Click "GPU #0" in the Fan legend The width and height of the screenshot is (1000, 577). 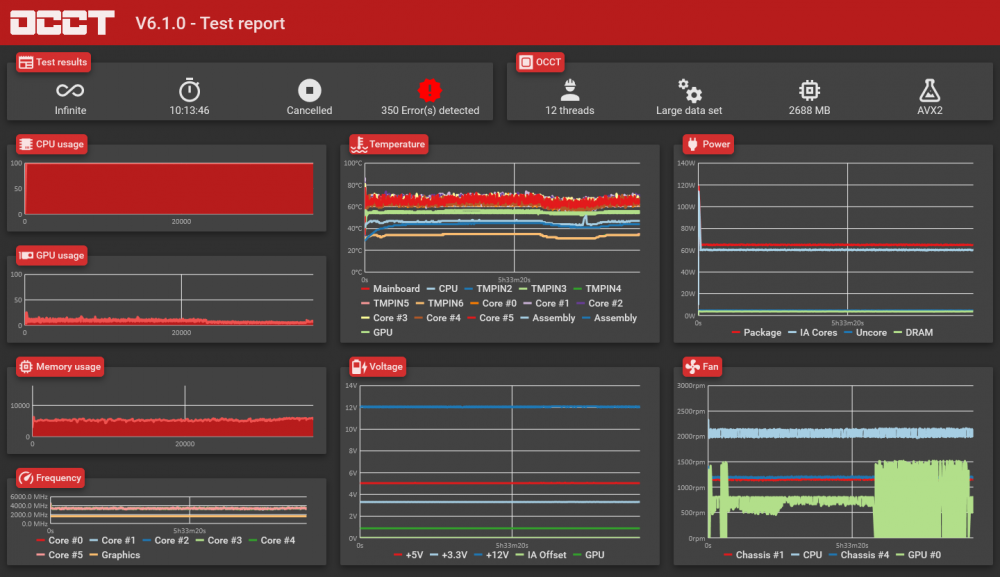[x=924, y=555]
